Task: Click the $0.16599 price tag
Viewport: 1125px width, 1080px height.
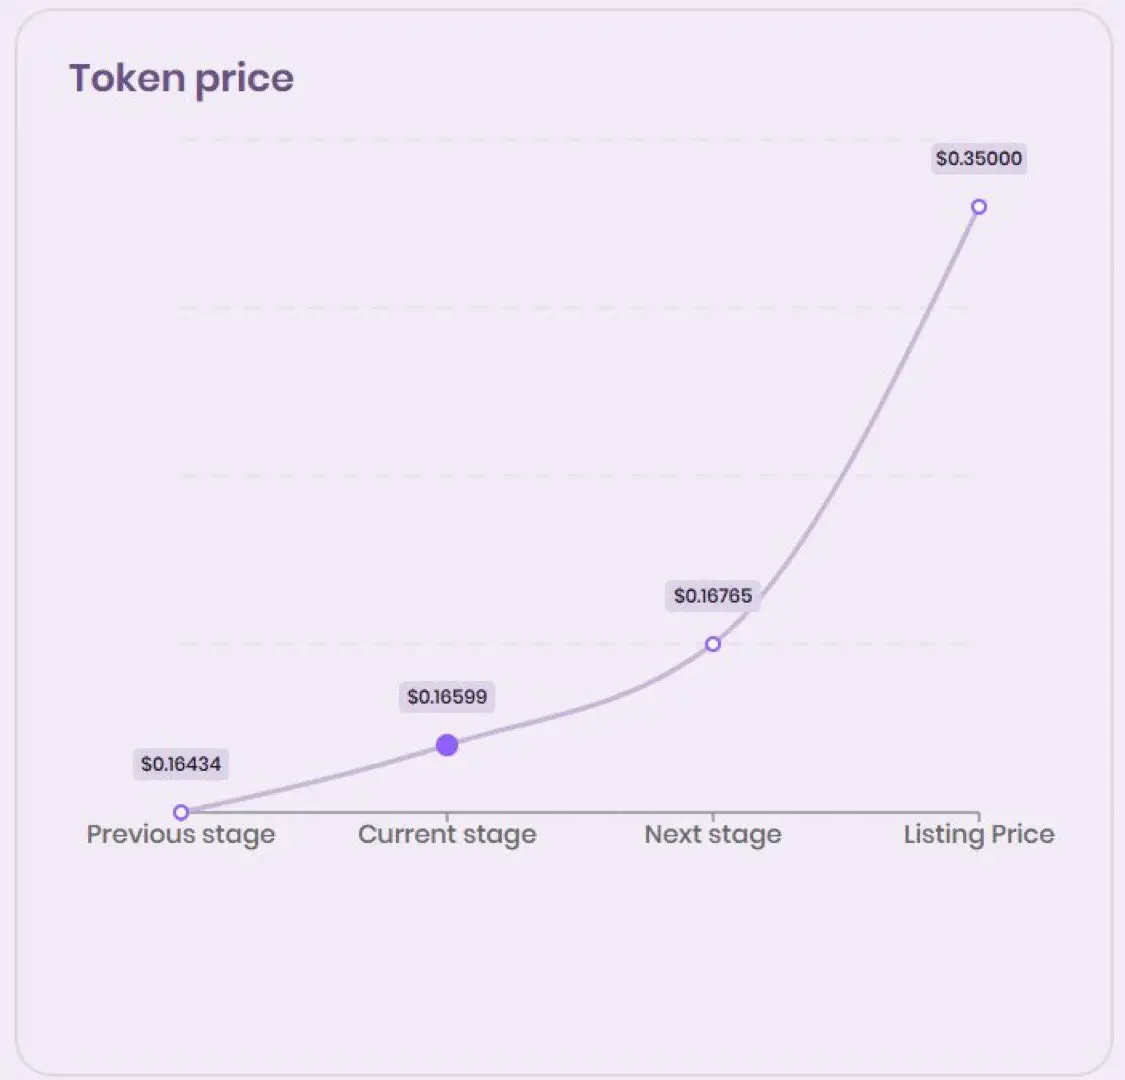Action: coord(447,696)
